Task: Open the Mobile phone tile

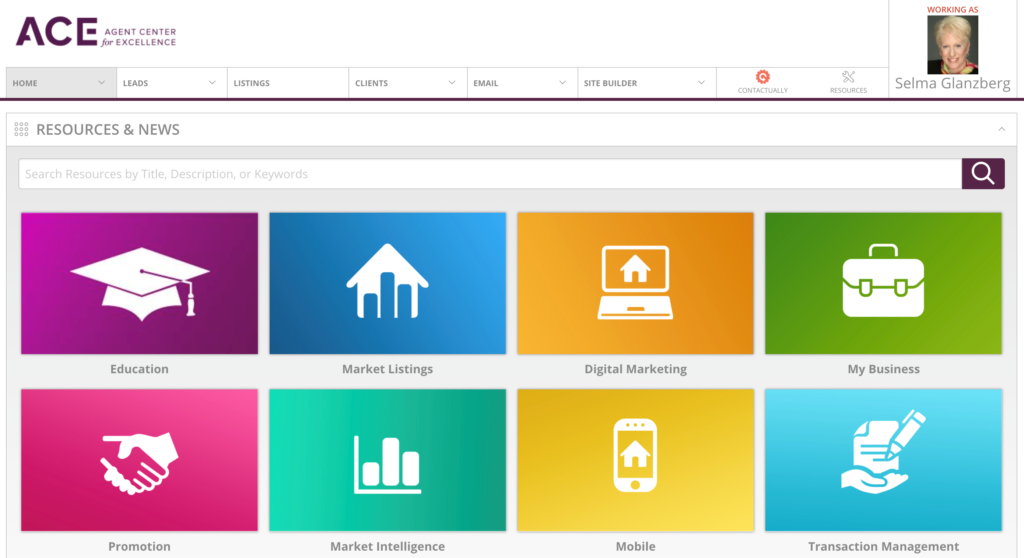Action: click(635, 461)
